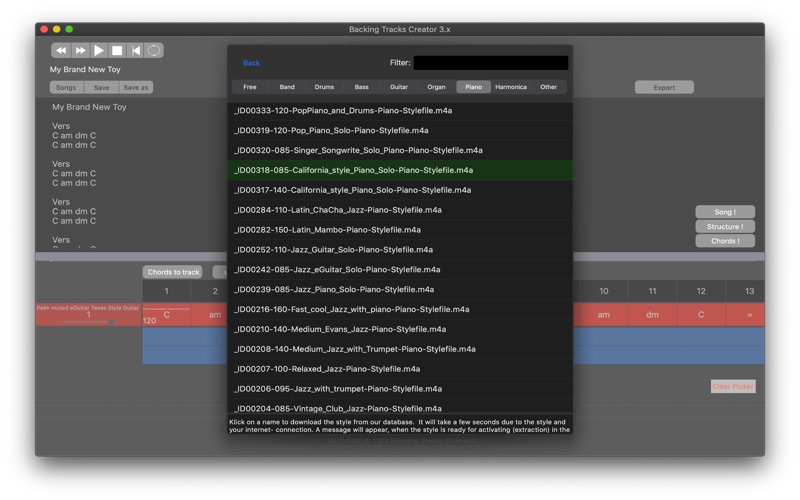Open the Songs list button
The height and width of the screenshot is (500, 800).
pos(66,87)
